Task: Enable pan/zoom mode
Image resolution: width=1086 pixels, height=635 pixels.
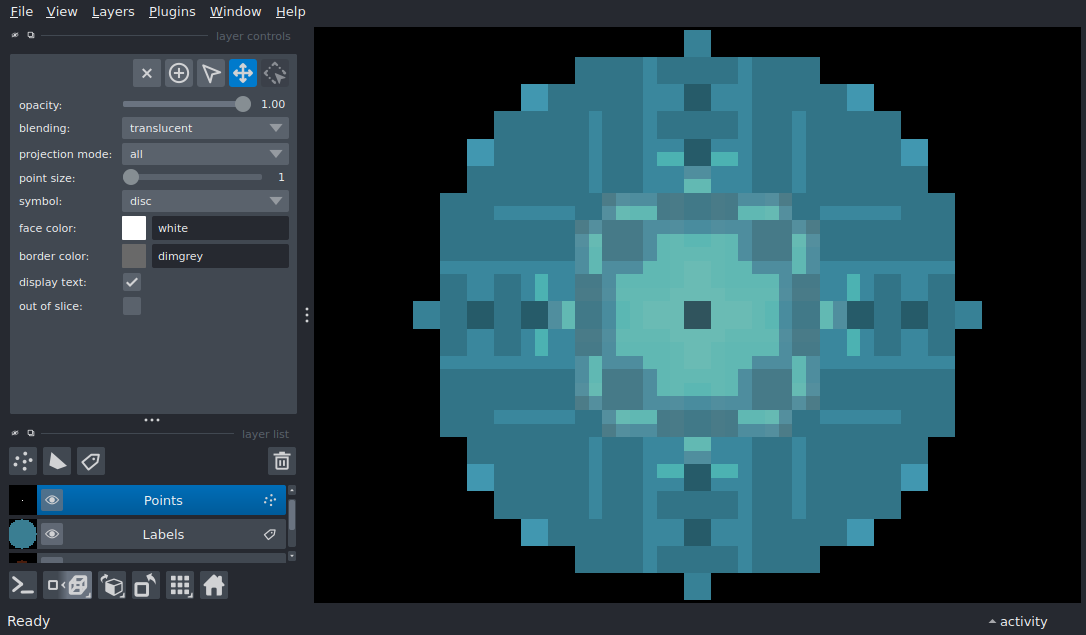Action: coord(243,73)
